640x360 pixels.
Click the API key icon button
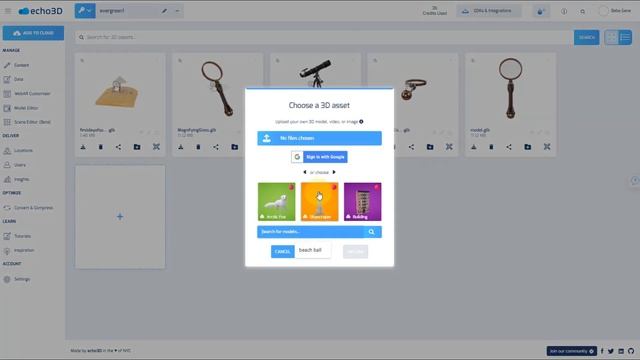coord(85,11)
